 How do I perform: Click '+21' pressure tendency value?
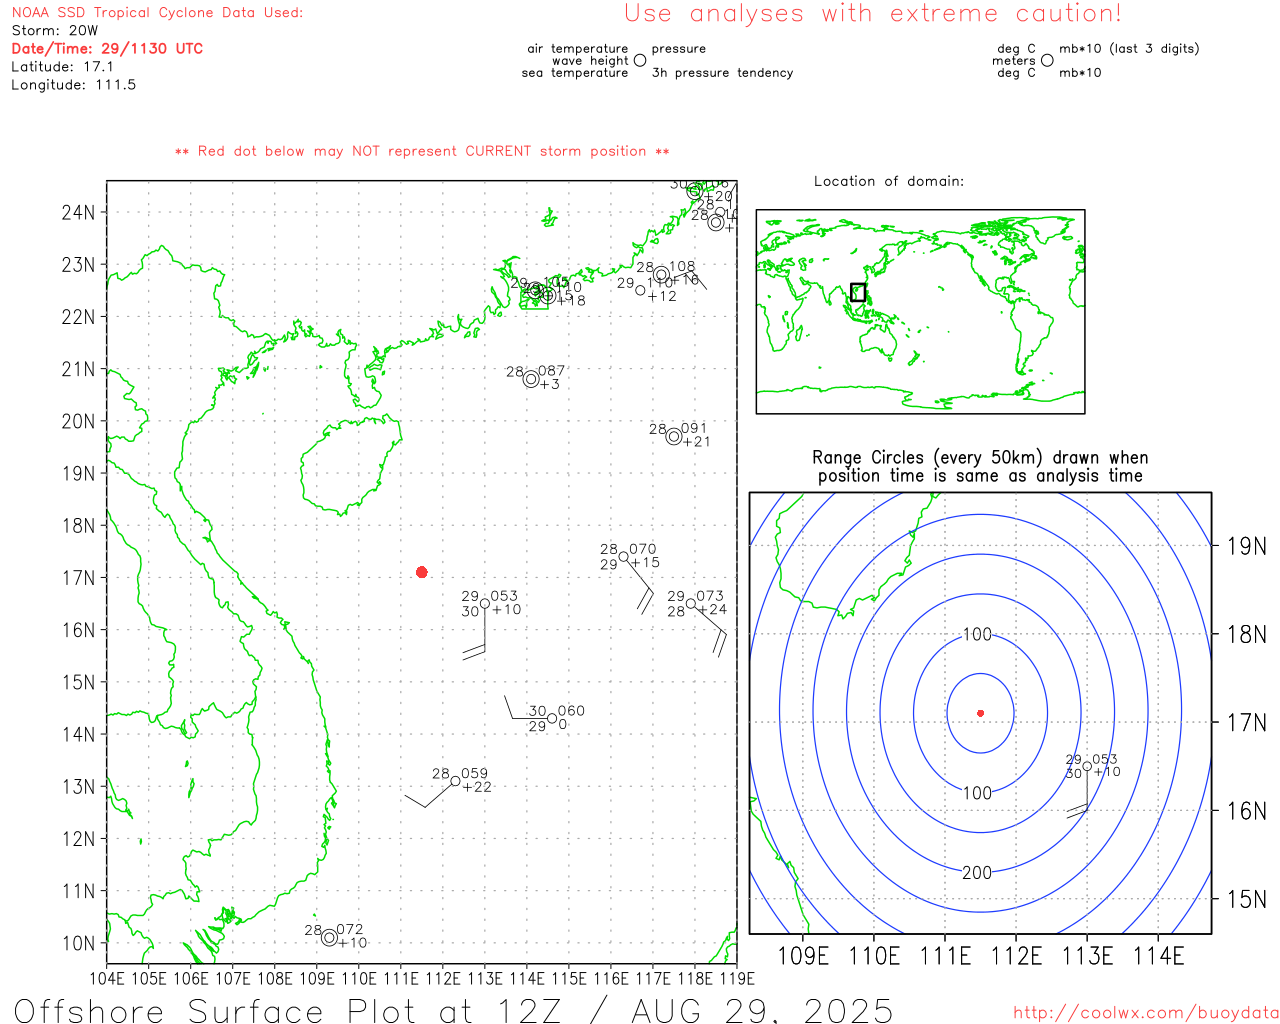696,442
